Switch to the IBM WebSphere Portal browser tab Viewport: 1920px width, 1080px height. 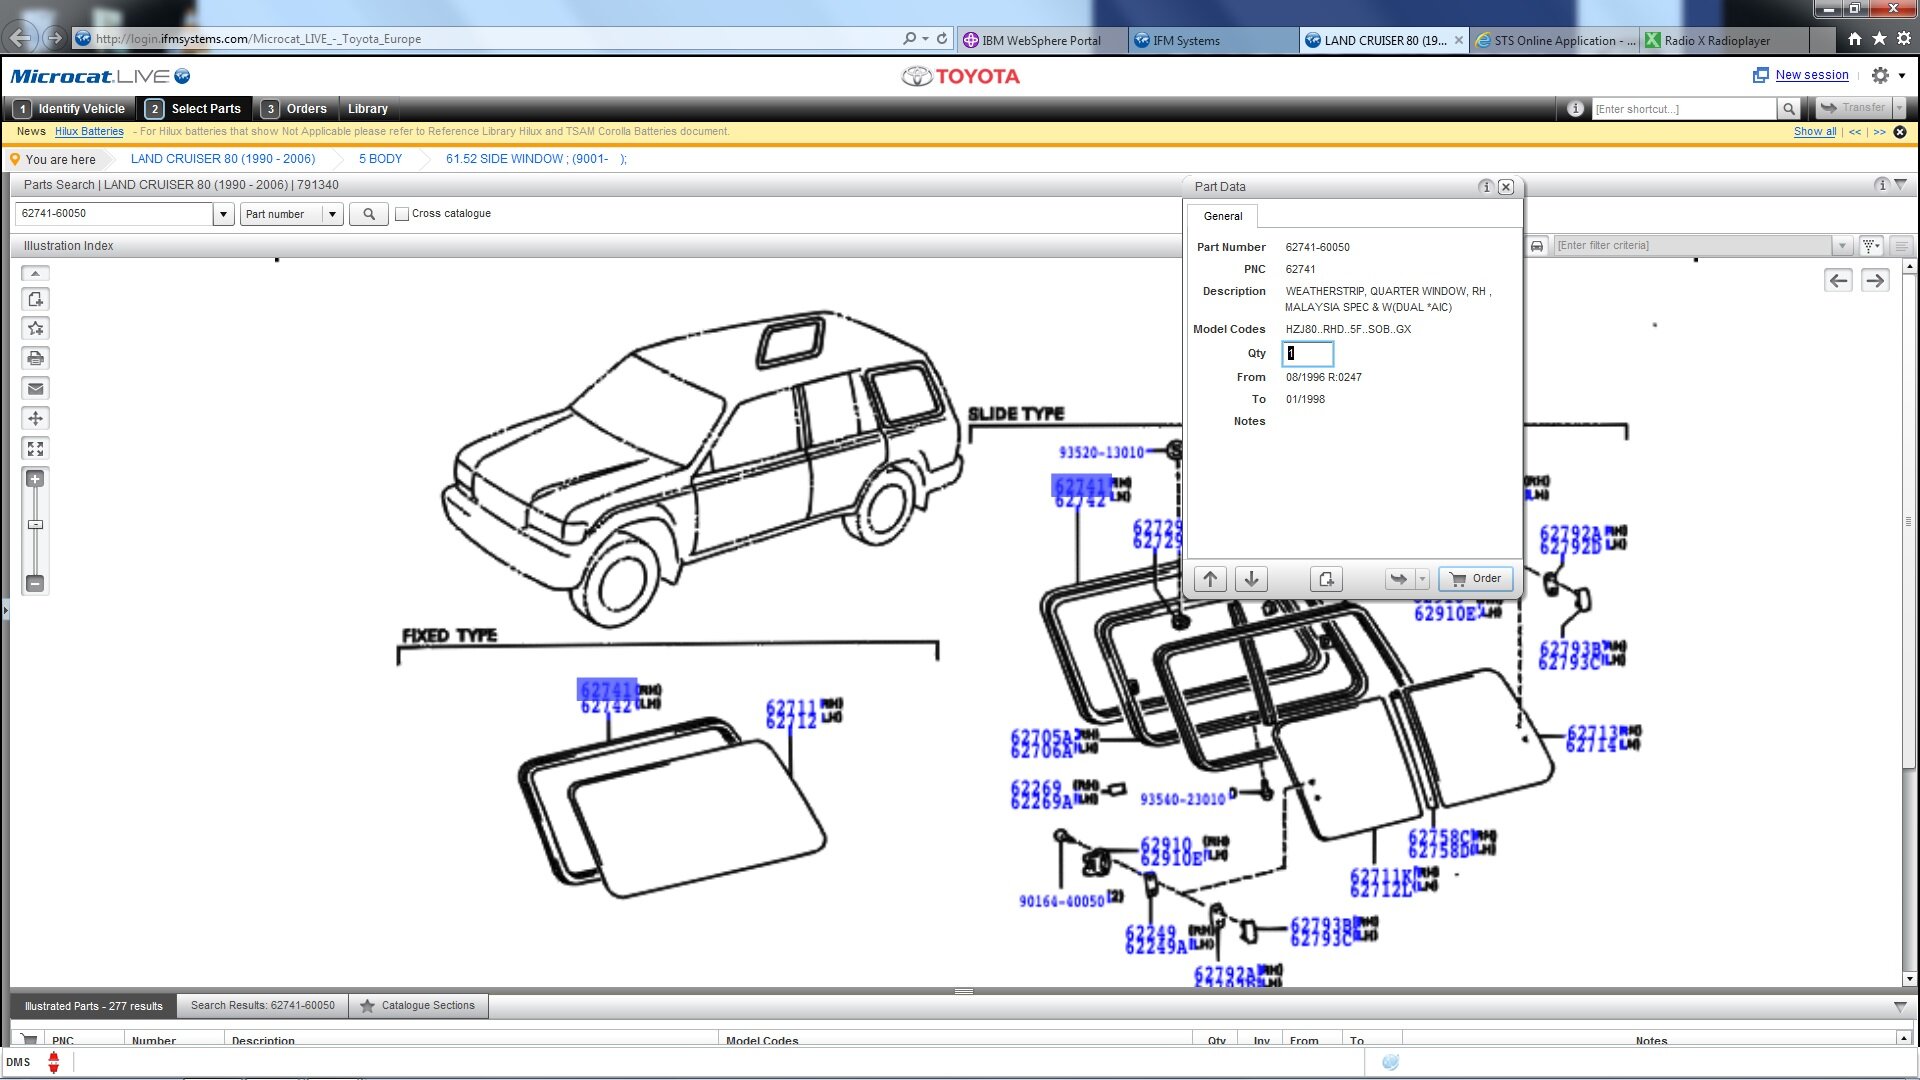point(1041,41)
